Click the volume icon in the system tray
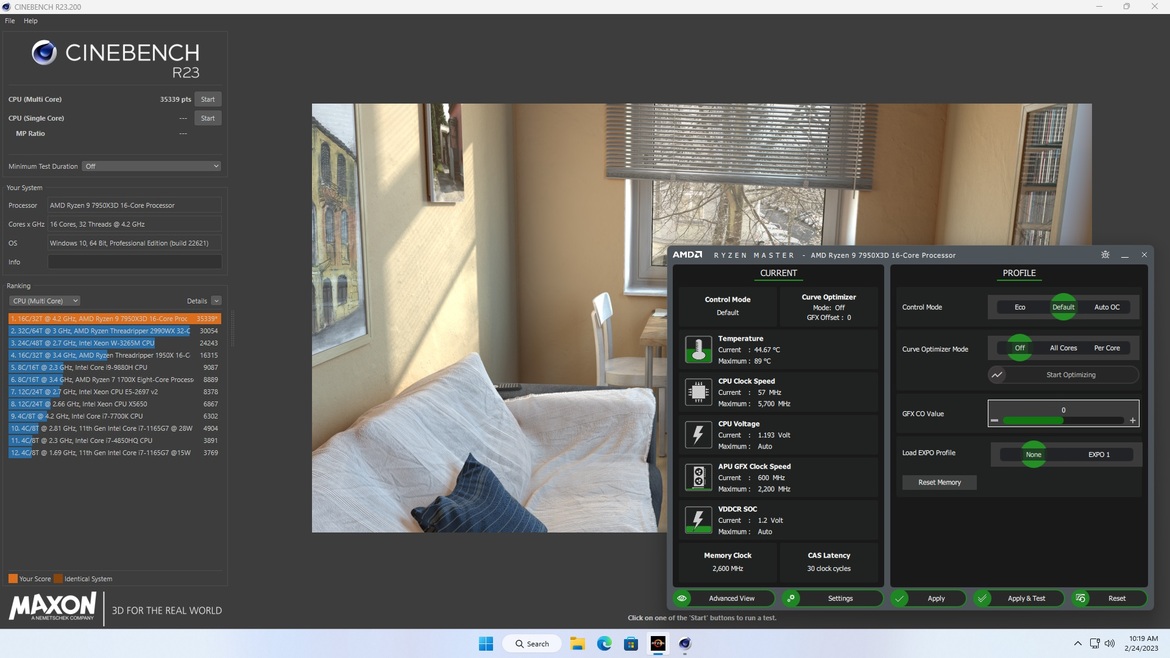 [x=1110, y=644]
